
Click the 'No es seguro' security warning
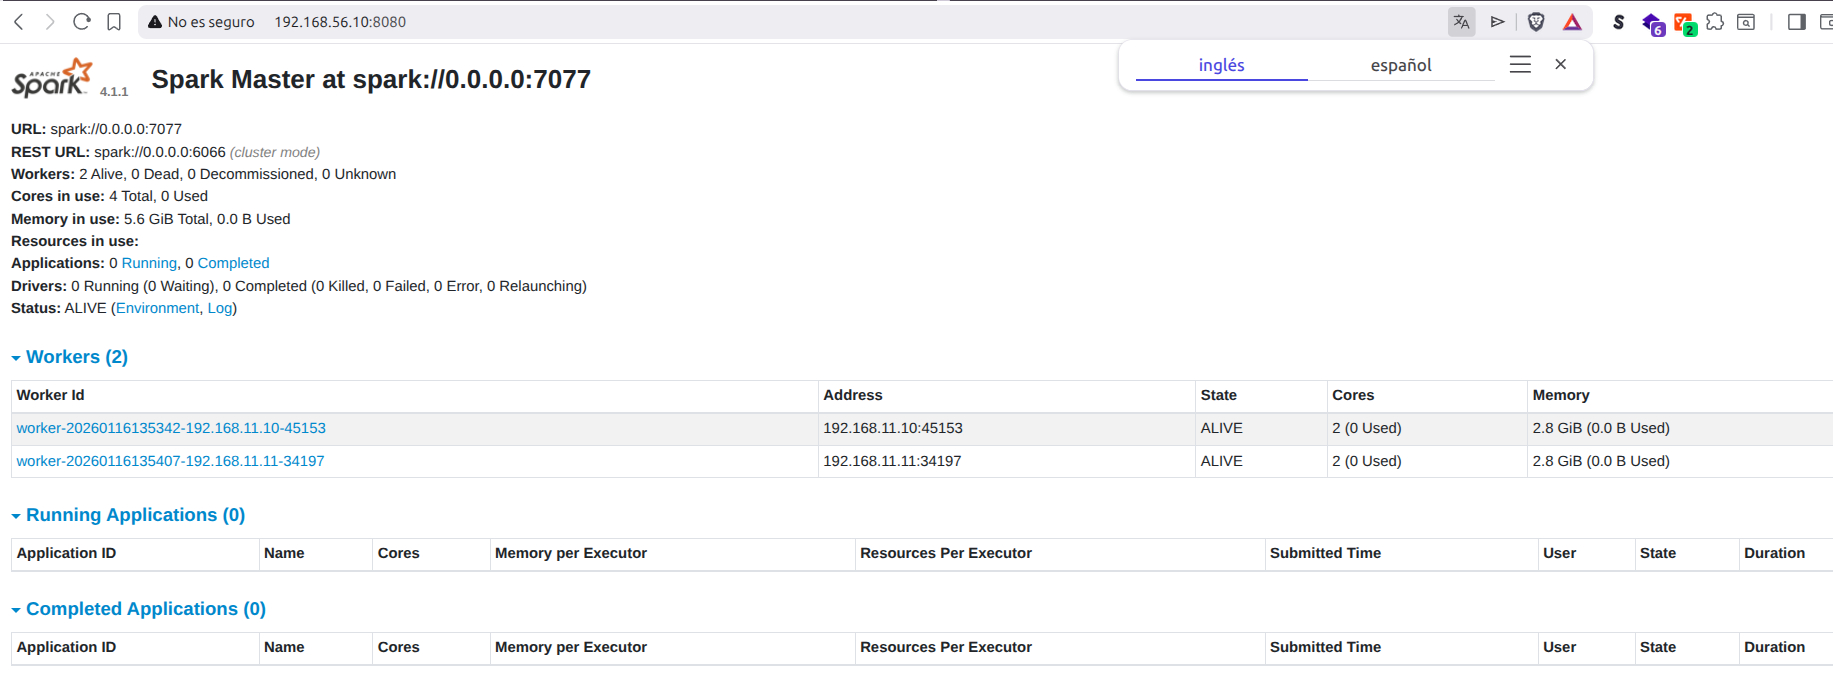[201, 22]
